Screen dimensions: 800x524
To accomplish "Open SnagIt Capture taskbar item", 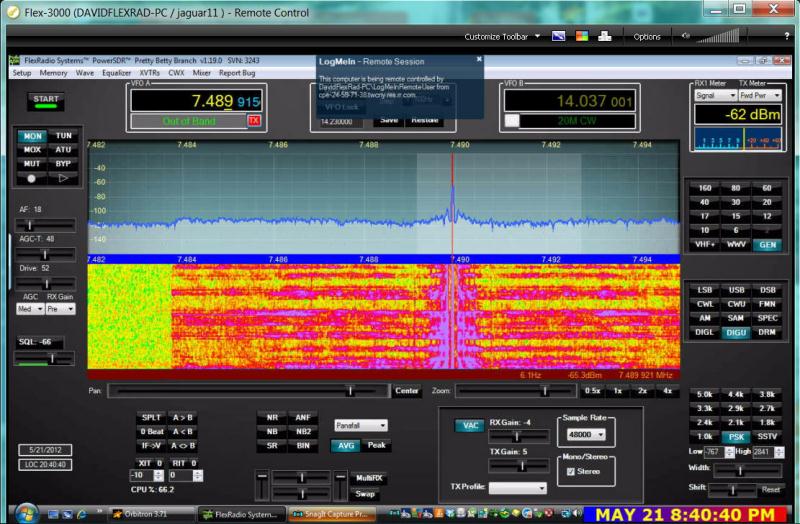I will coord(331,514).
